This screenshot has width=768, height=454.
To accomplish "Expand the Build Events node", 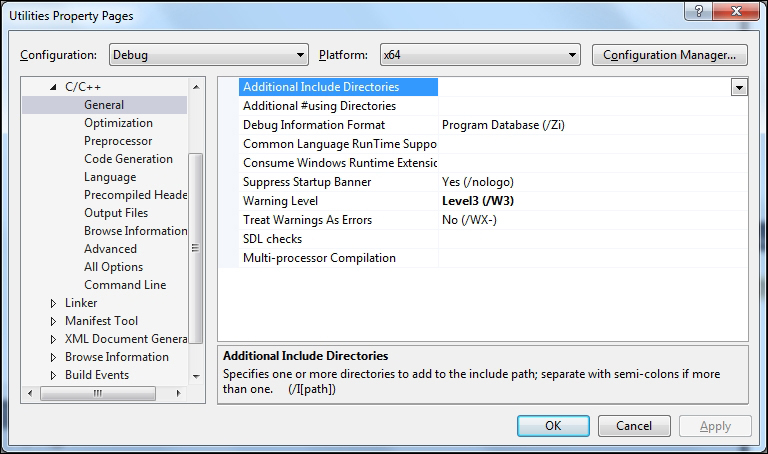I will (53, 375).
